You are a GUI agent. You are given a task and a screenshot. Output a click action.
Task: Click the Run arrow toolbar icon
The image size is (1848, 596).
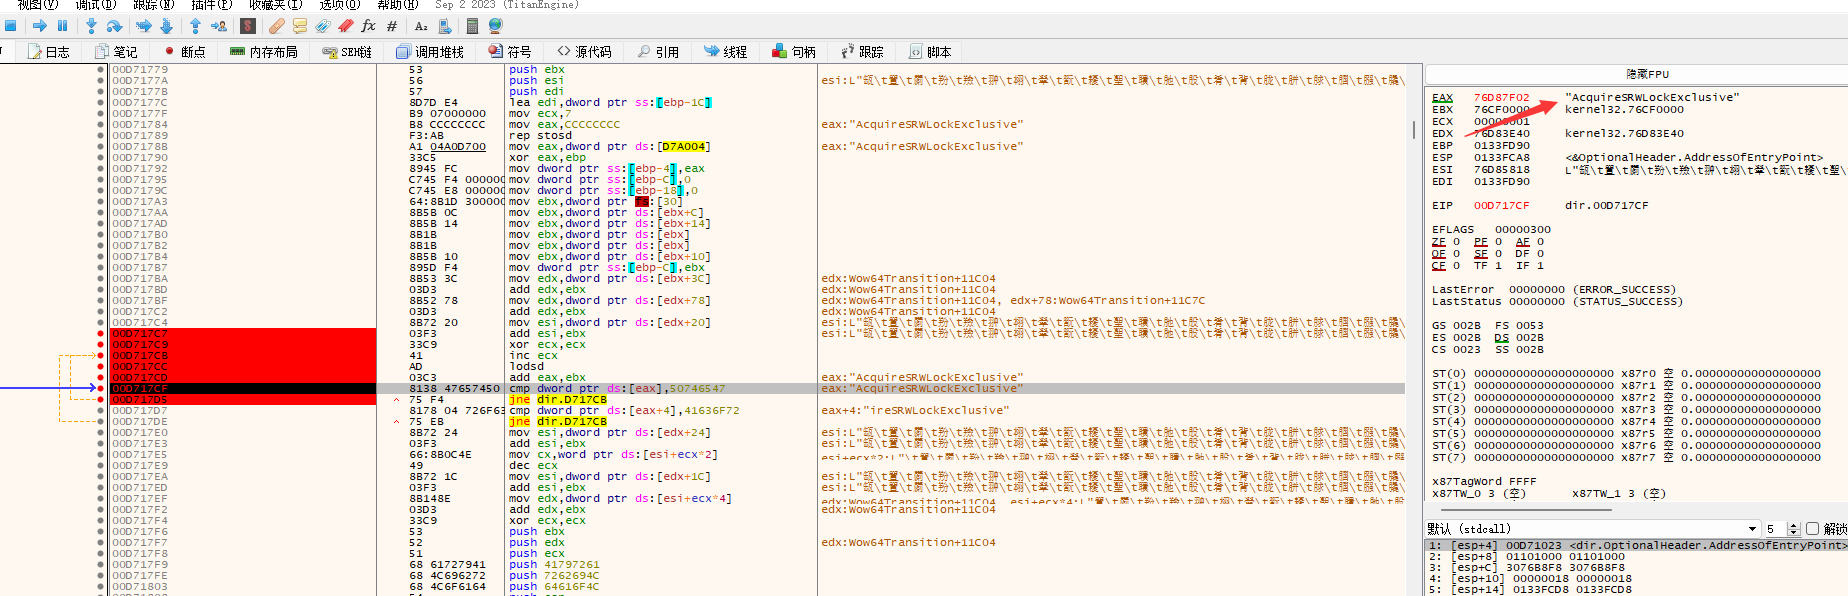click(x=39, y=26)
